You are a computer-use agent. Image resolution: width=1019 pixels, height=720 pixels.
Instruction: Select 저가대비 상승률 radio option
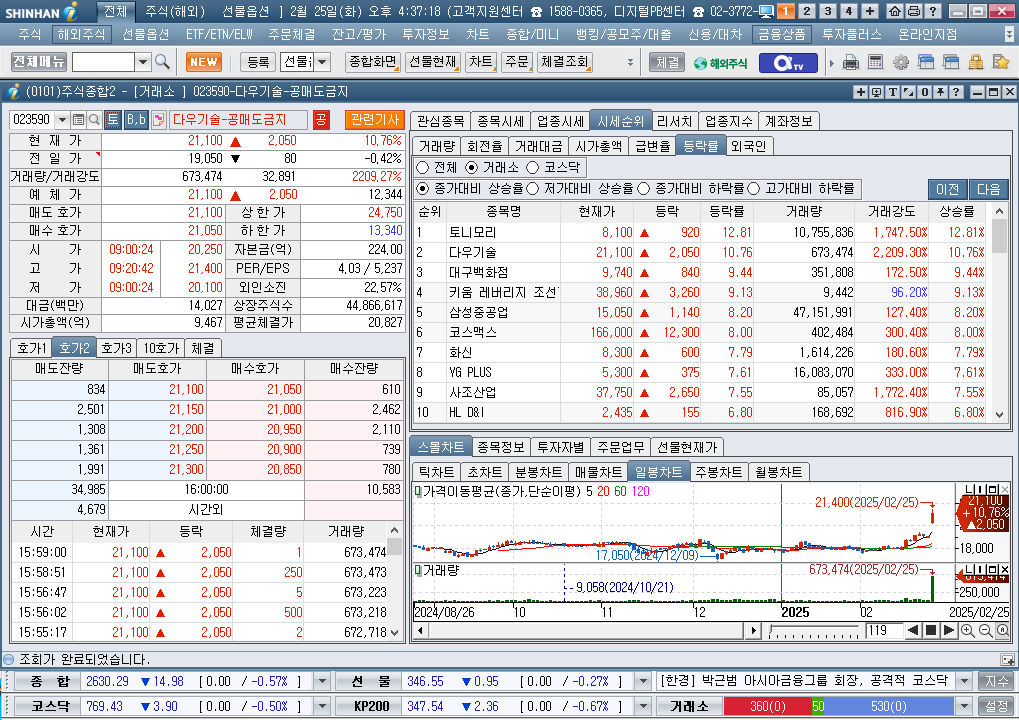click(x=533, y=188)
